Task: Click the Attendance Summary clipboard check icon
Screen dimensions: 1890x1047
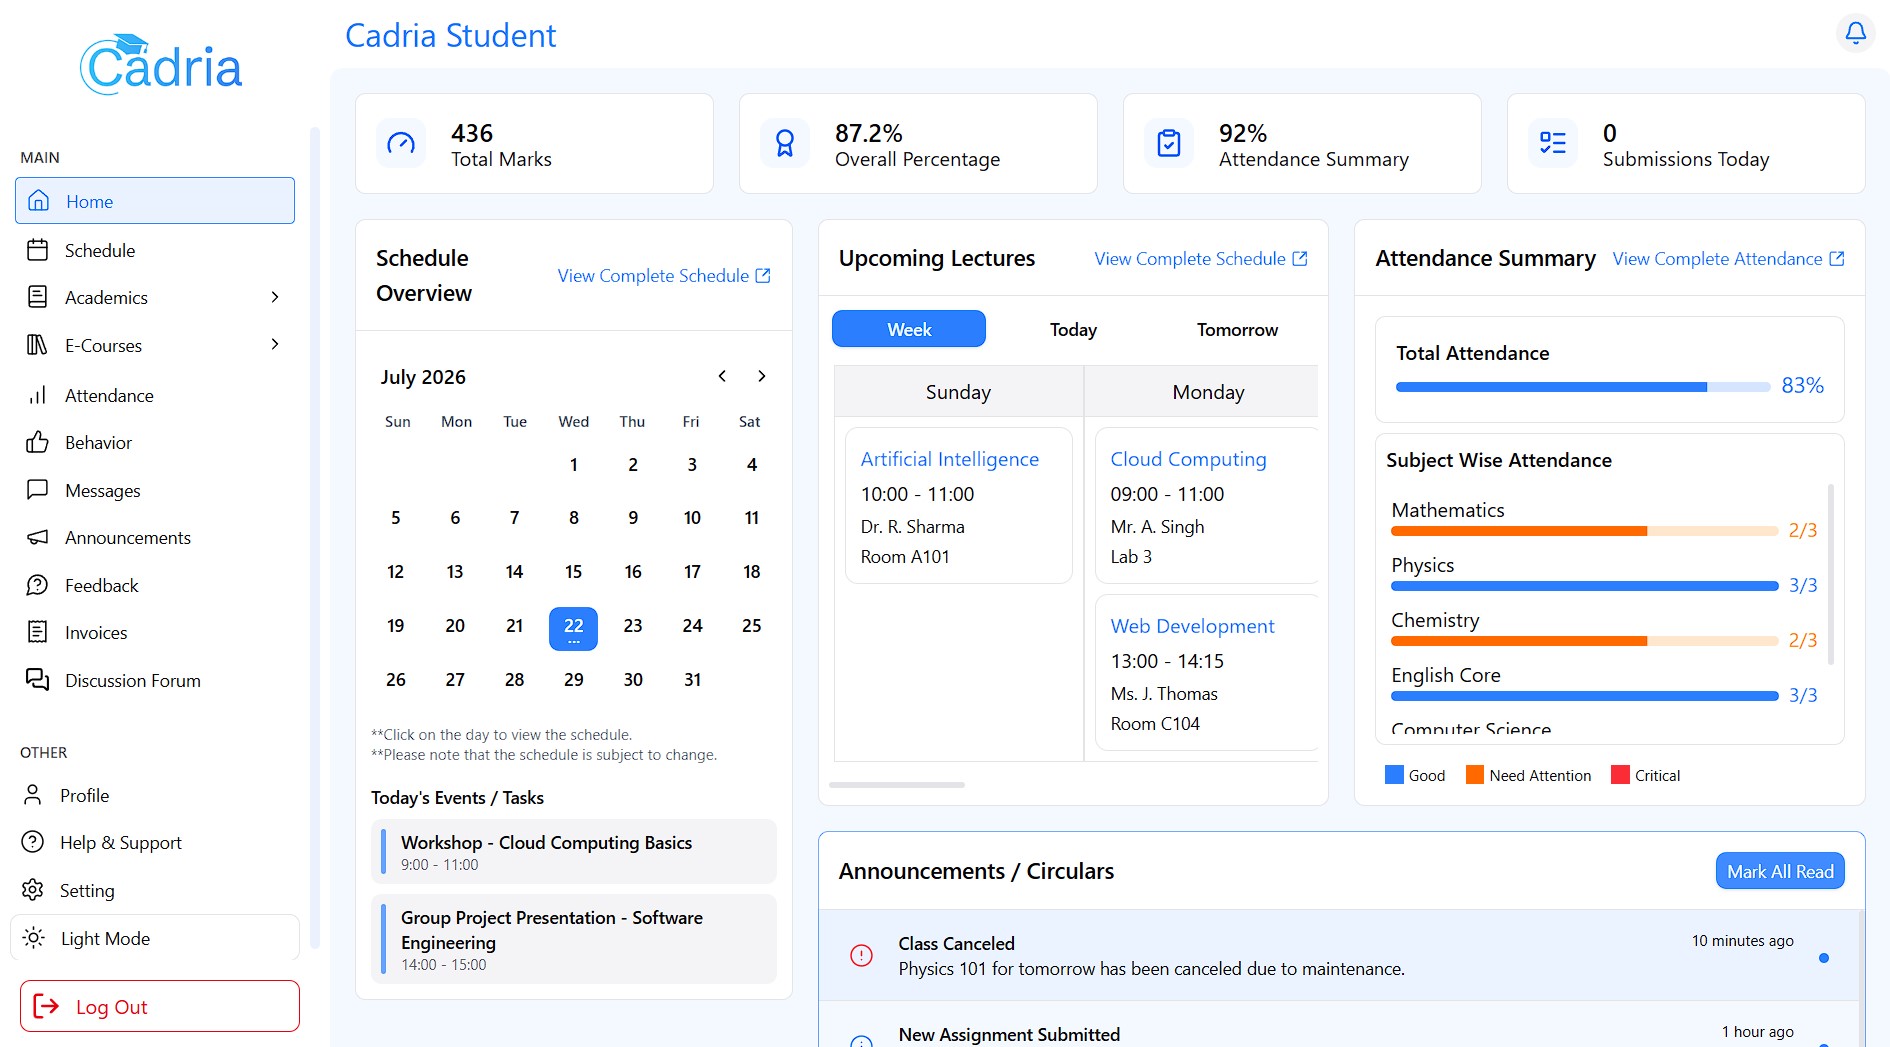Action: (x=1169, y=144)
